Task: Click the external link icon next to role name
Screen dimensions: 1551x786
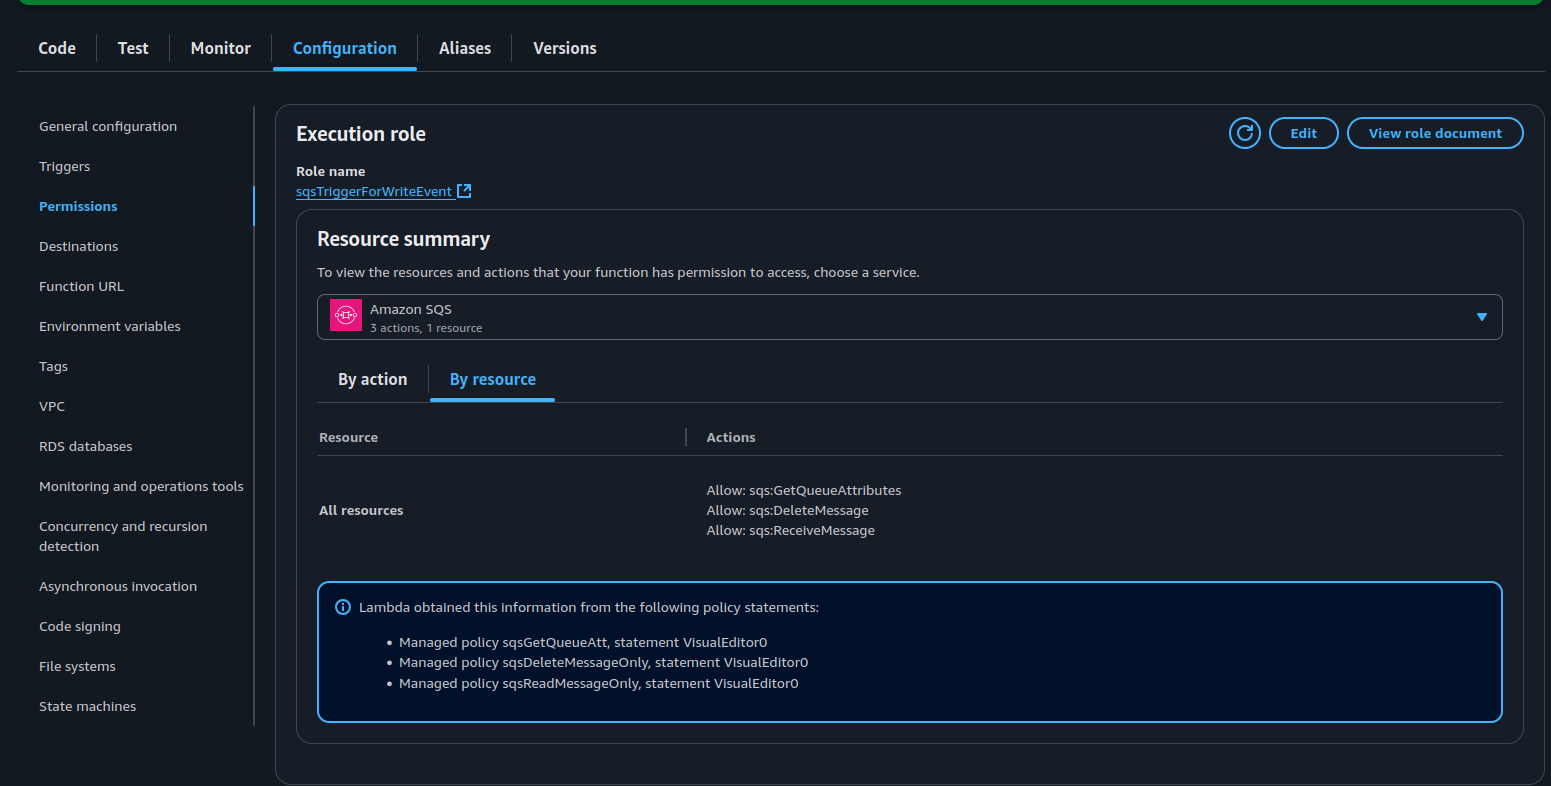Action: pyautogui.click(x=464, y=191)
